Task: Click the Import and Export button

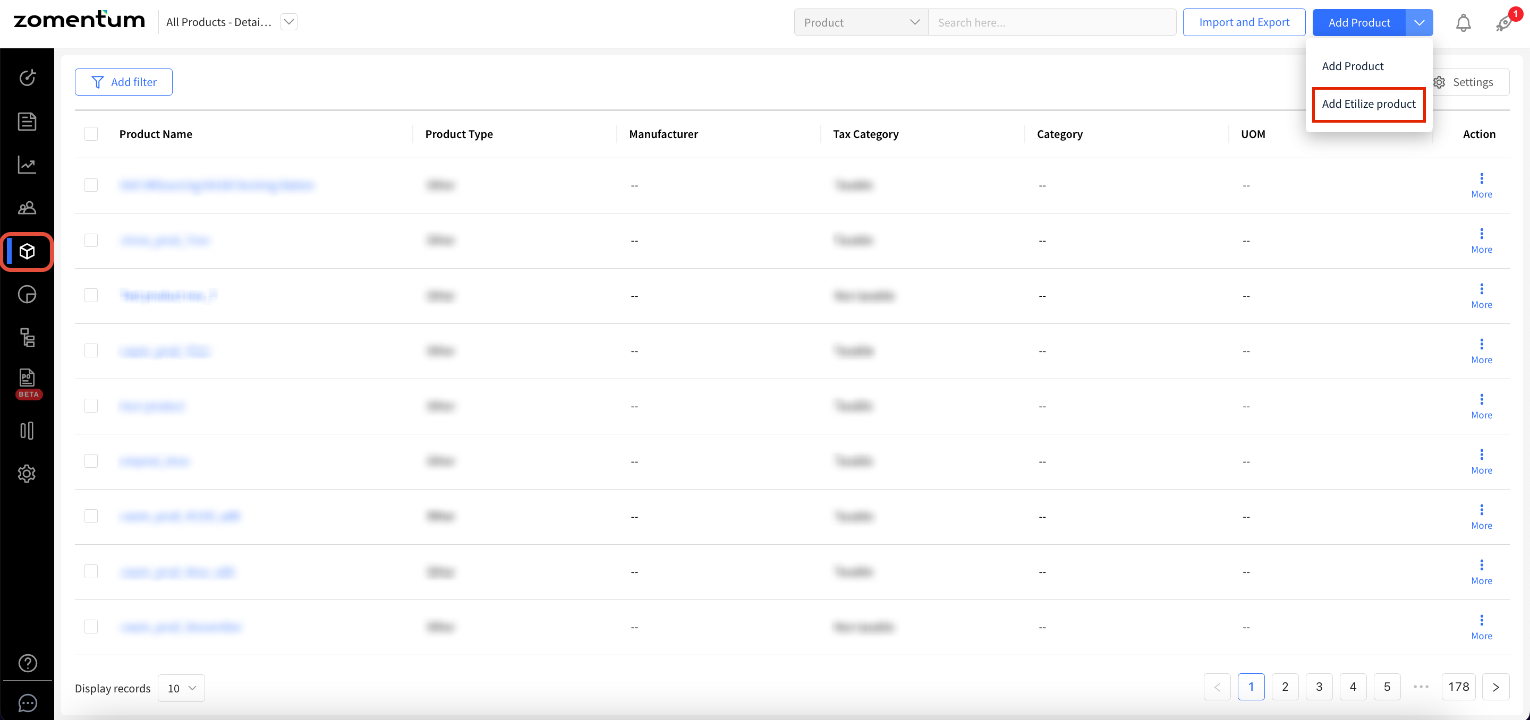Action: click(x=1244, y=22)
